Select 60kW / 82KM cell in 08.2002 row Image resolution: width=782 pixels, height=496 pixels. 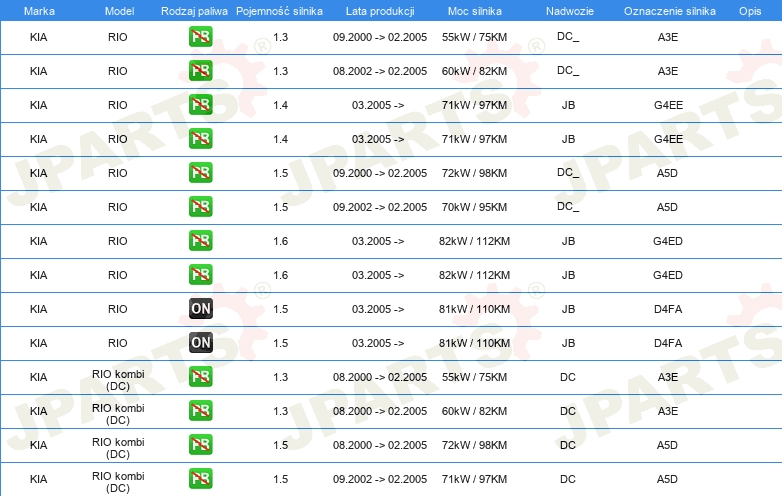tap(474, 71)
